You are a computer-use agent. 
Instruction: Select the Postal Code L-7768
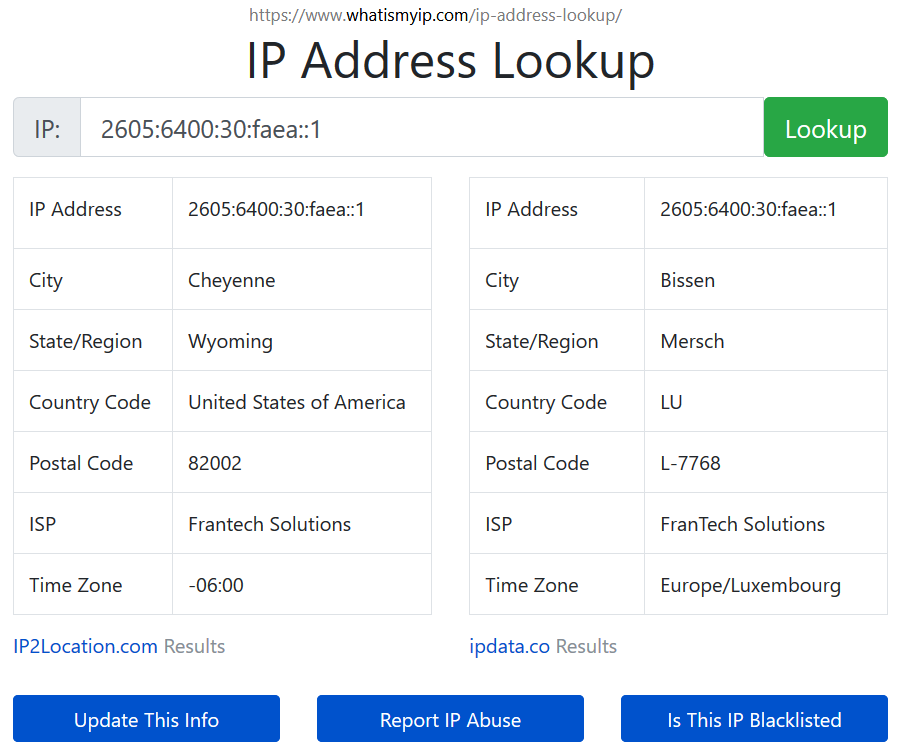pos(684,463)
